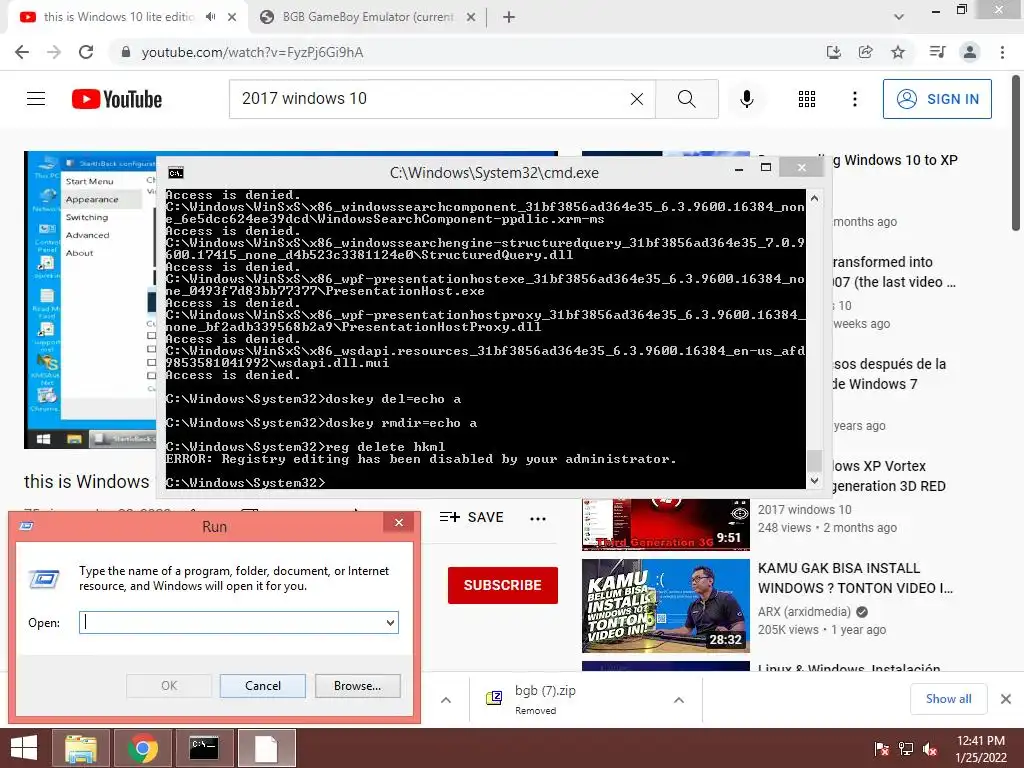Image resolution: width=1024 pixels, height=768 pixels.
Task: Go to YouTube home via logo
Action: pyautogui.click(x=117, y=99)
